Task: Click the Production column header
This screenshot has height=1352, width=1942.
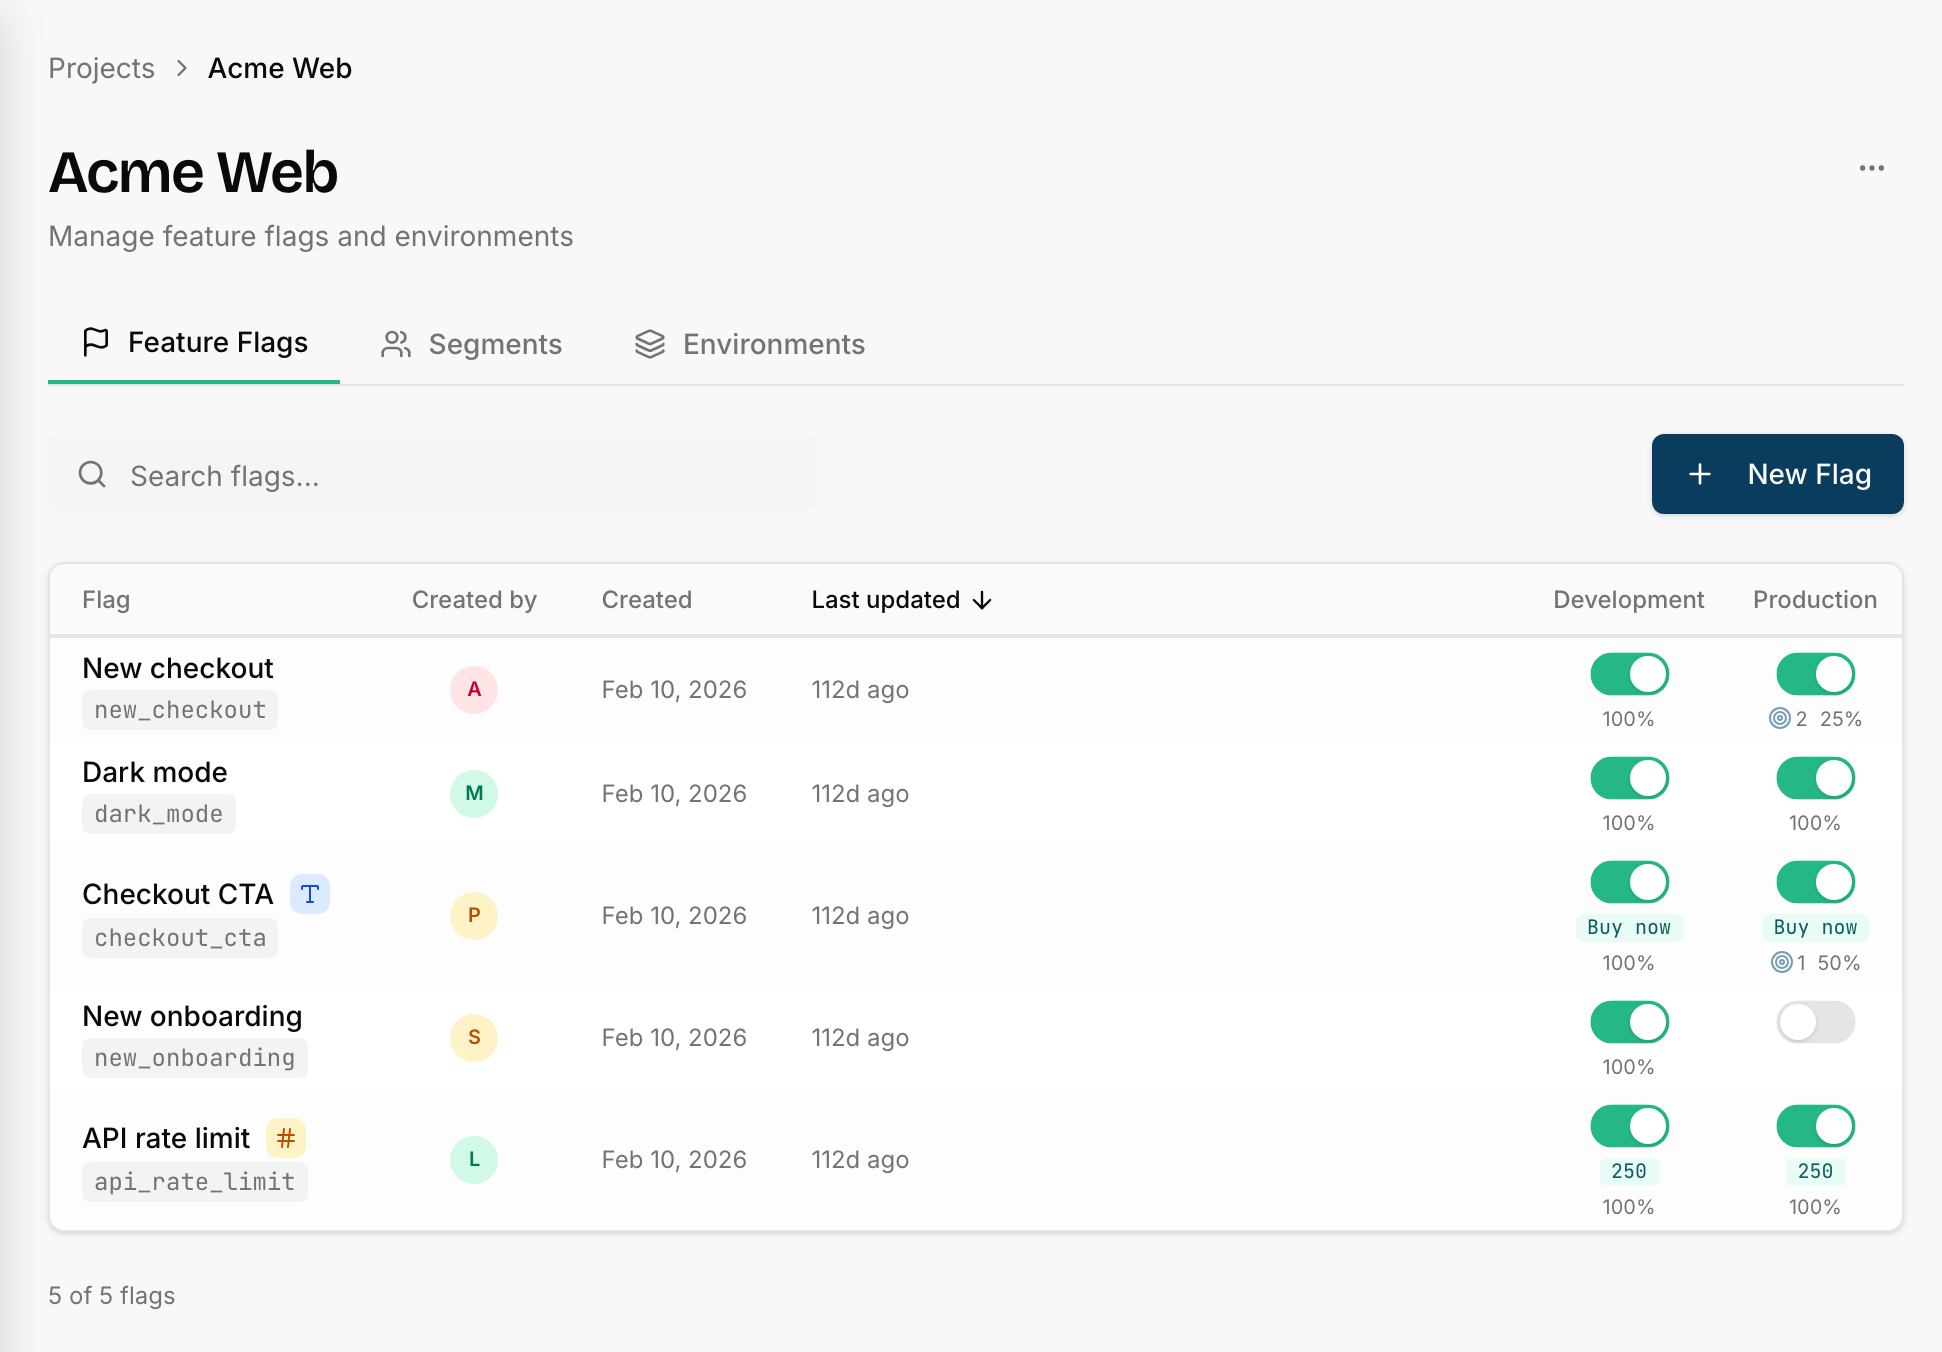Action: 1815,600
